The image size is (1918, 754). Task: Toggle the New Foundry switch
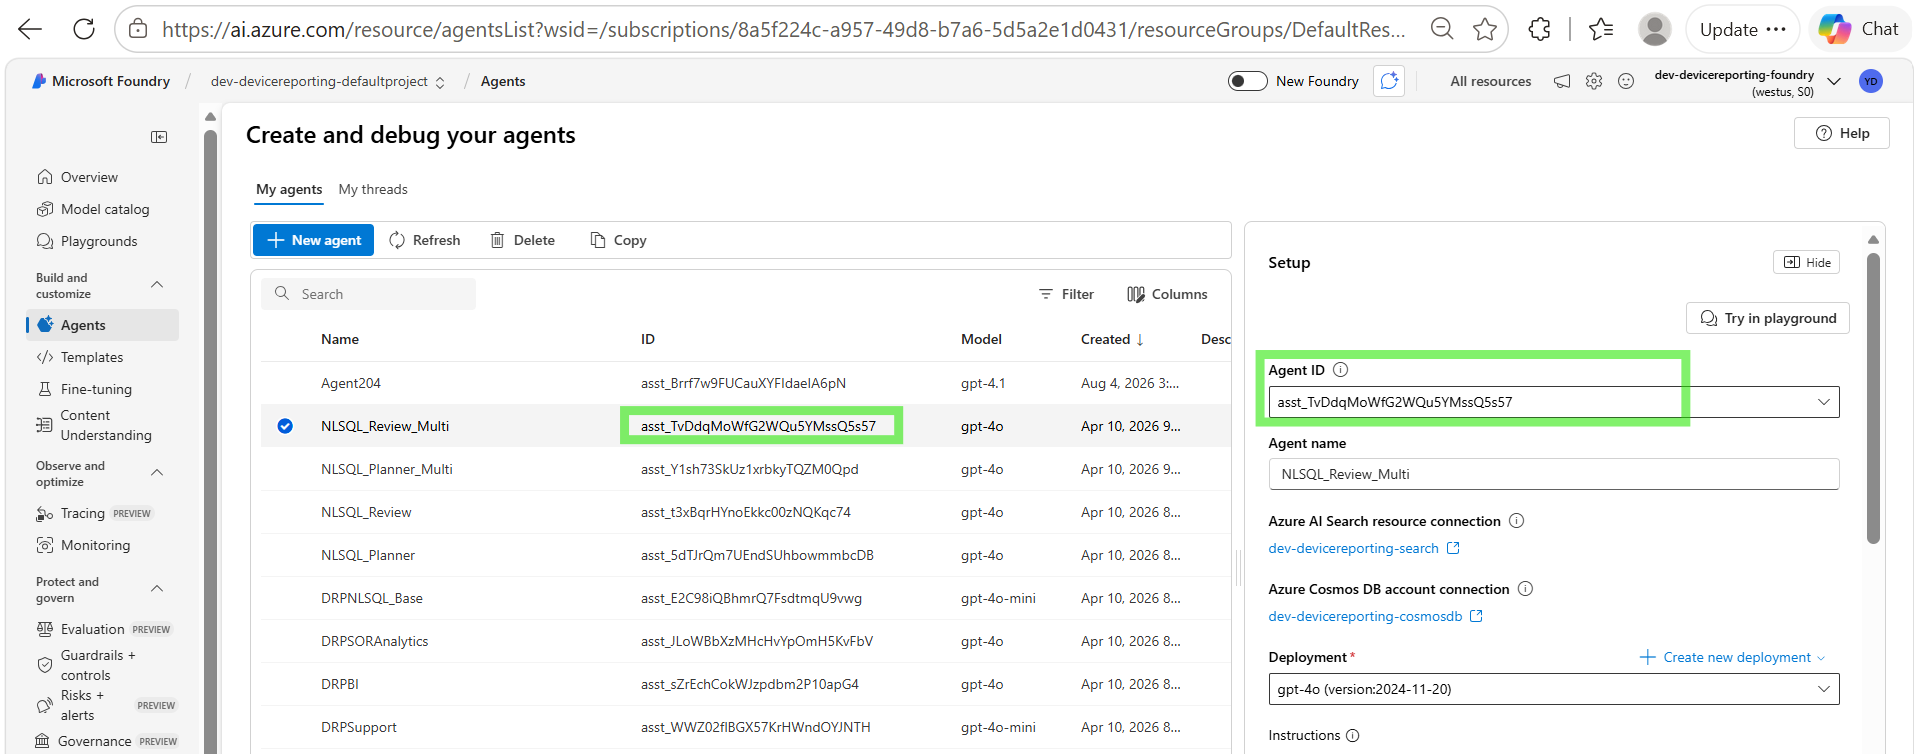[1247, 81]
